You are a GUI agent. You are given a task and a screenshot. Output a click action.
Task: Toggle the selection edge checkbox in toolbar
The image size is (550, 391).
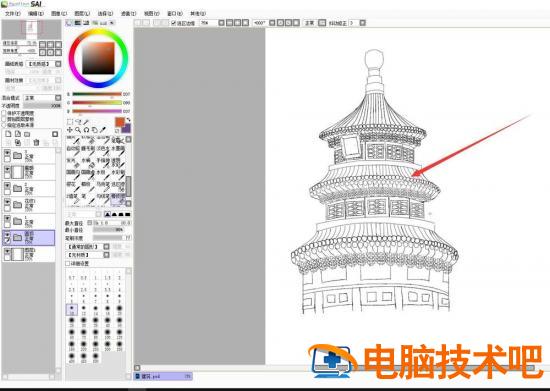[x=173, y=23]
